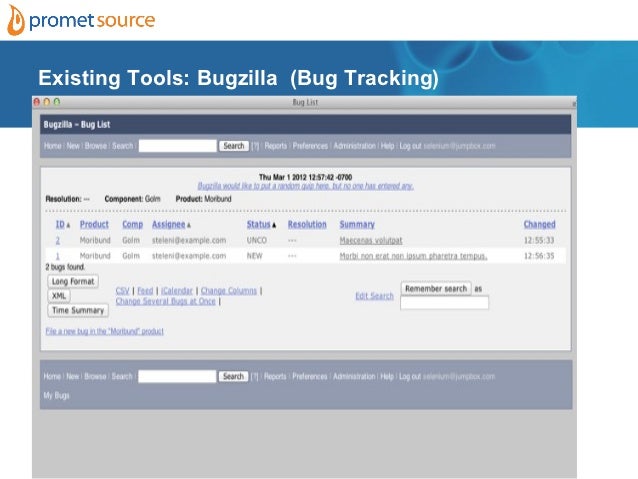The width and height of the screenshot is (638, 479).
Task: Sort by the Assignee column header
Action: (168, 225)
